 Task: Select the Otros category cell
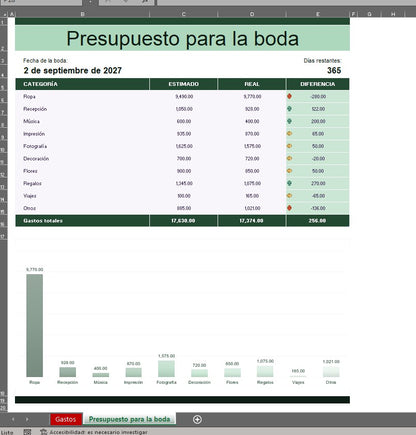[82, 208]
